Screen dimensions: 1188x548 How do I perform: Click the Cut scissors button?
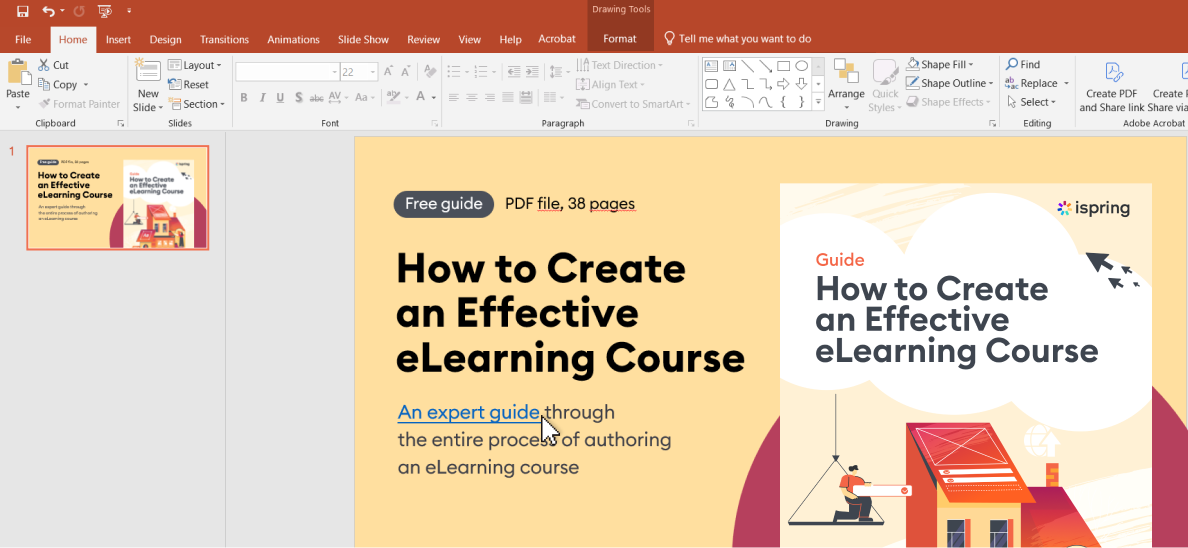[54, 65]
